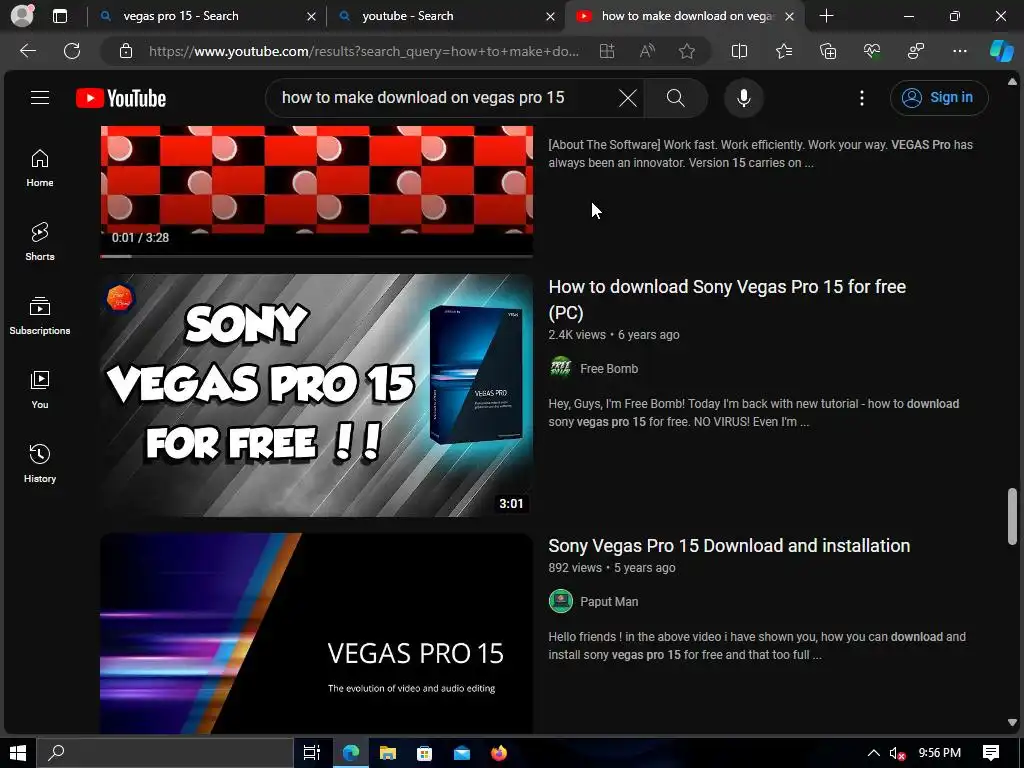Screen dimensions: 1024x768
Task: Click the page vertical scrollbar thumb
Action: (1012, 516)
